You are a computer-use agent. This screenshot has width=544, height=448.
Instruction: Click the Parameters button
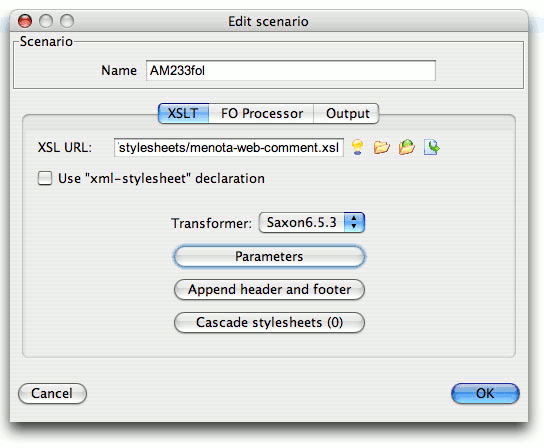[x=269, y=256]
